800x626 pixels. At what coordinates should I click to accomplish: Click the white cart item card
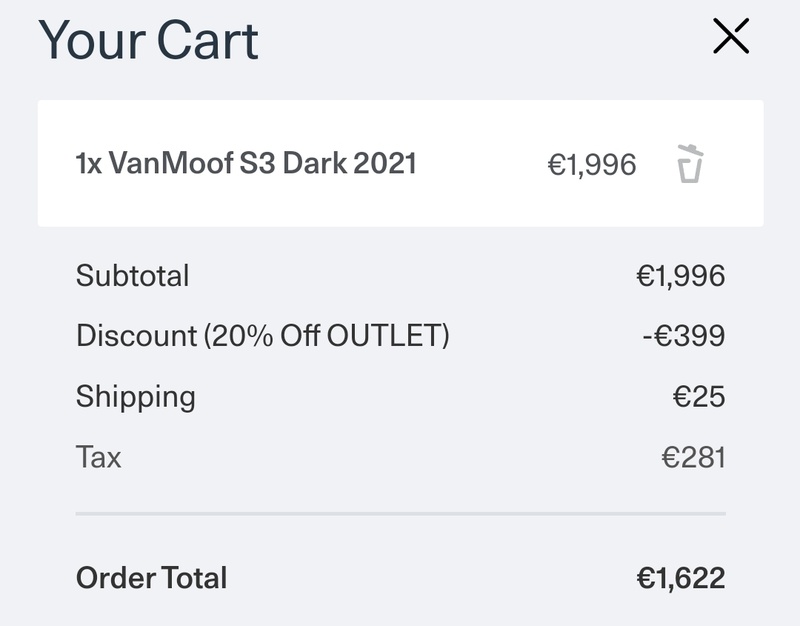coord(401,163)
